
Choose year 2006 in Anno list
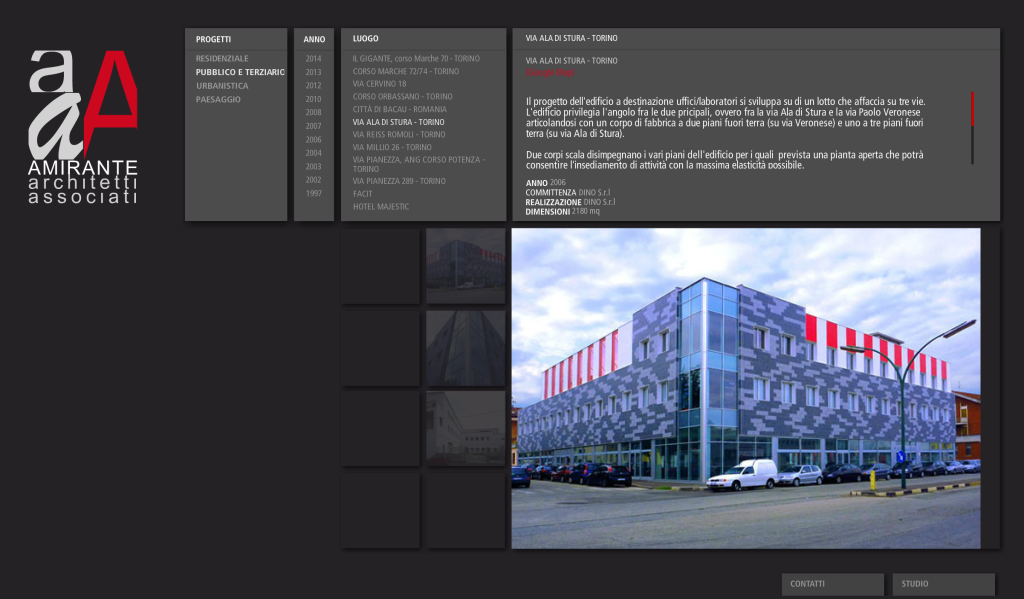(313, 140)
